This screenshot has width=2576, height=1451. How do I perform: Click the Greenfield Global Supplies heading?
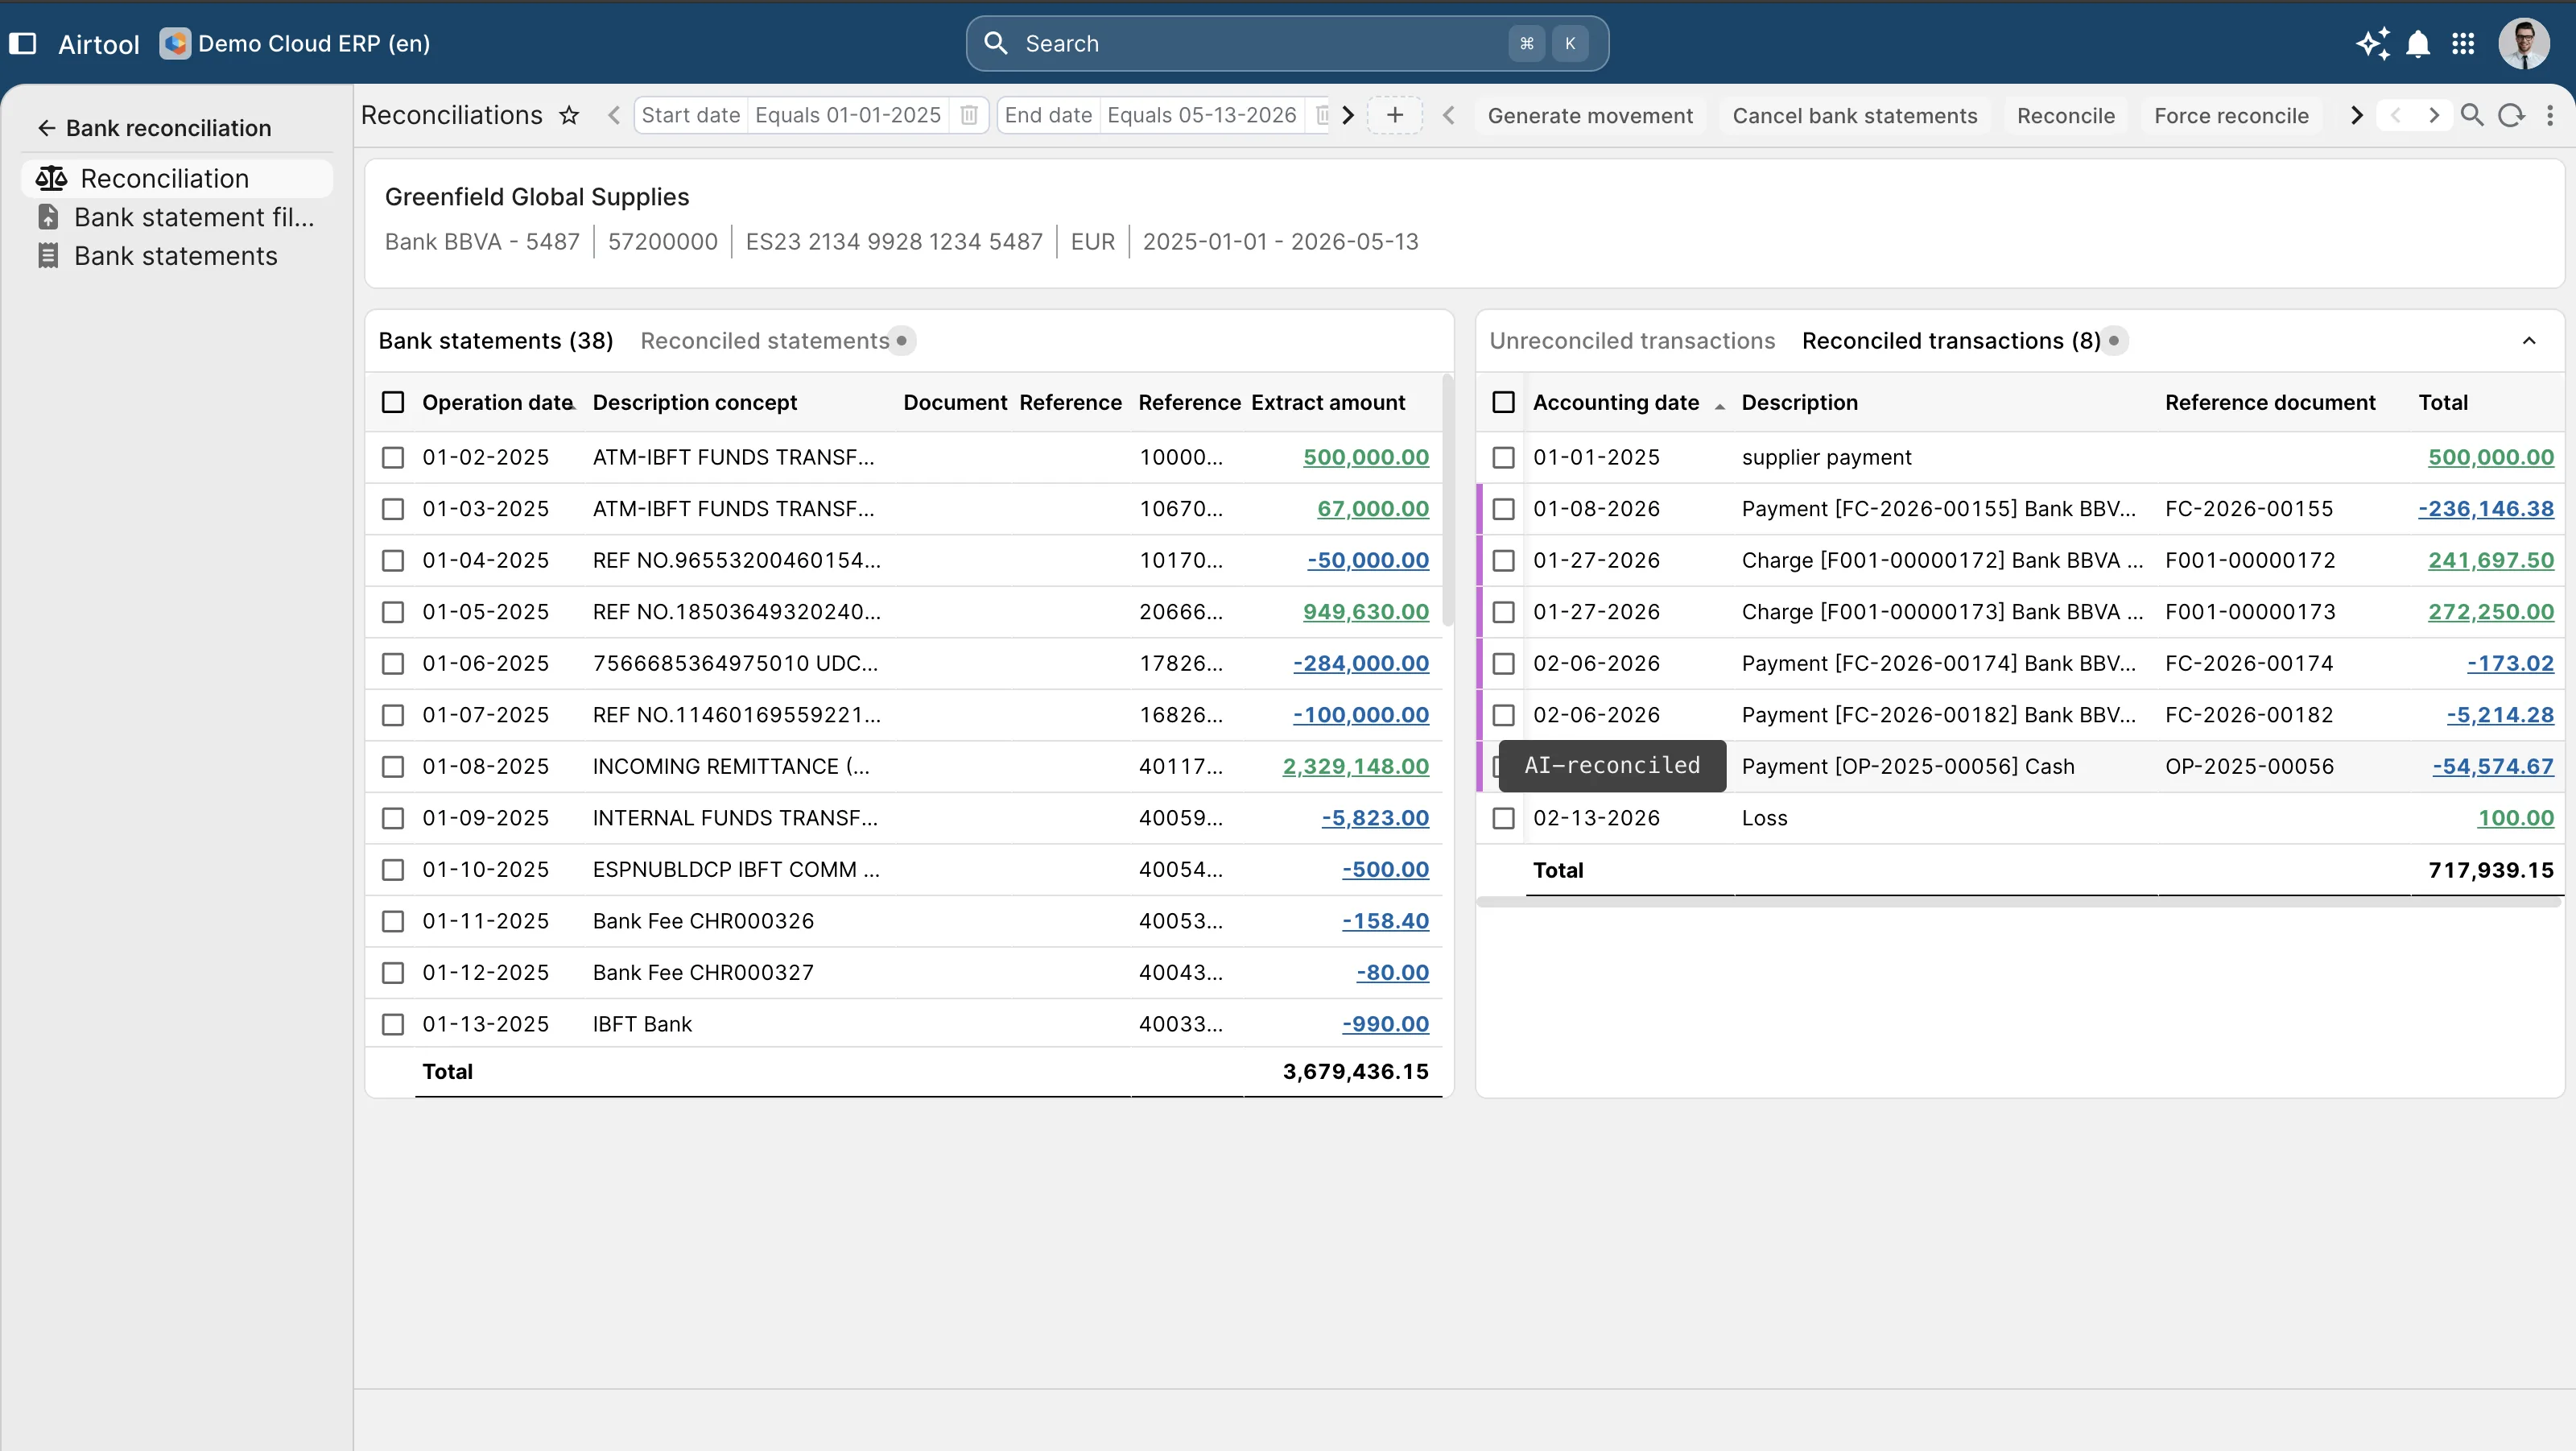point(537,197)
